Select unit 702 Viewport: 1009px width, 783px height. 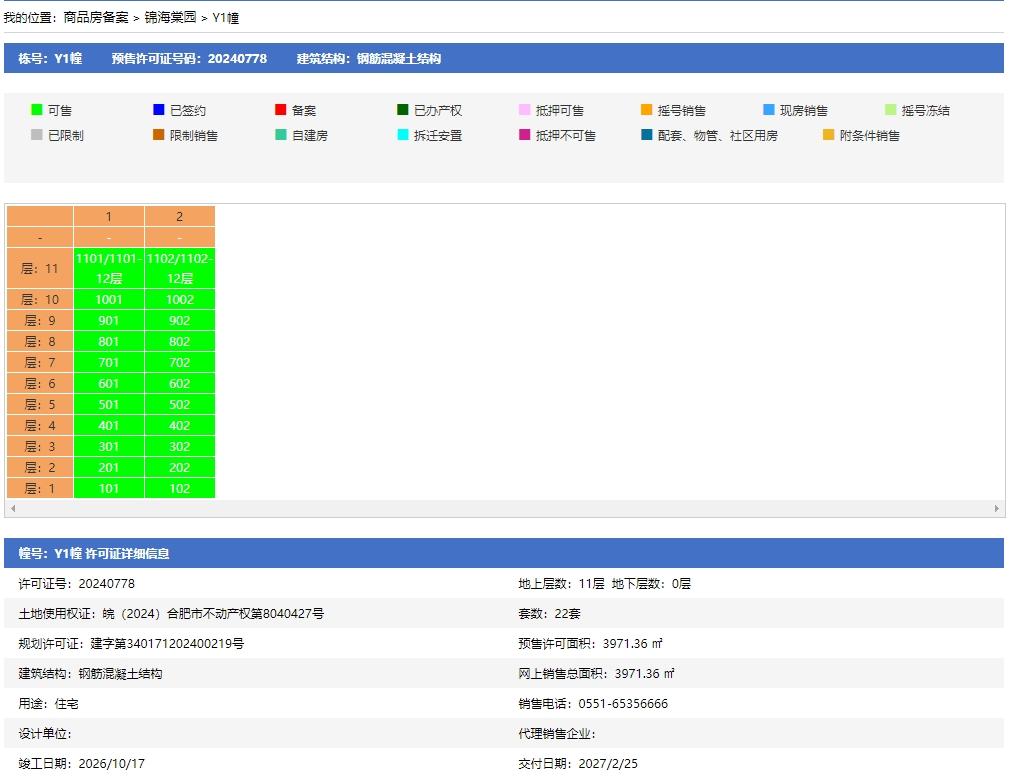180,363
